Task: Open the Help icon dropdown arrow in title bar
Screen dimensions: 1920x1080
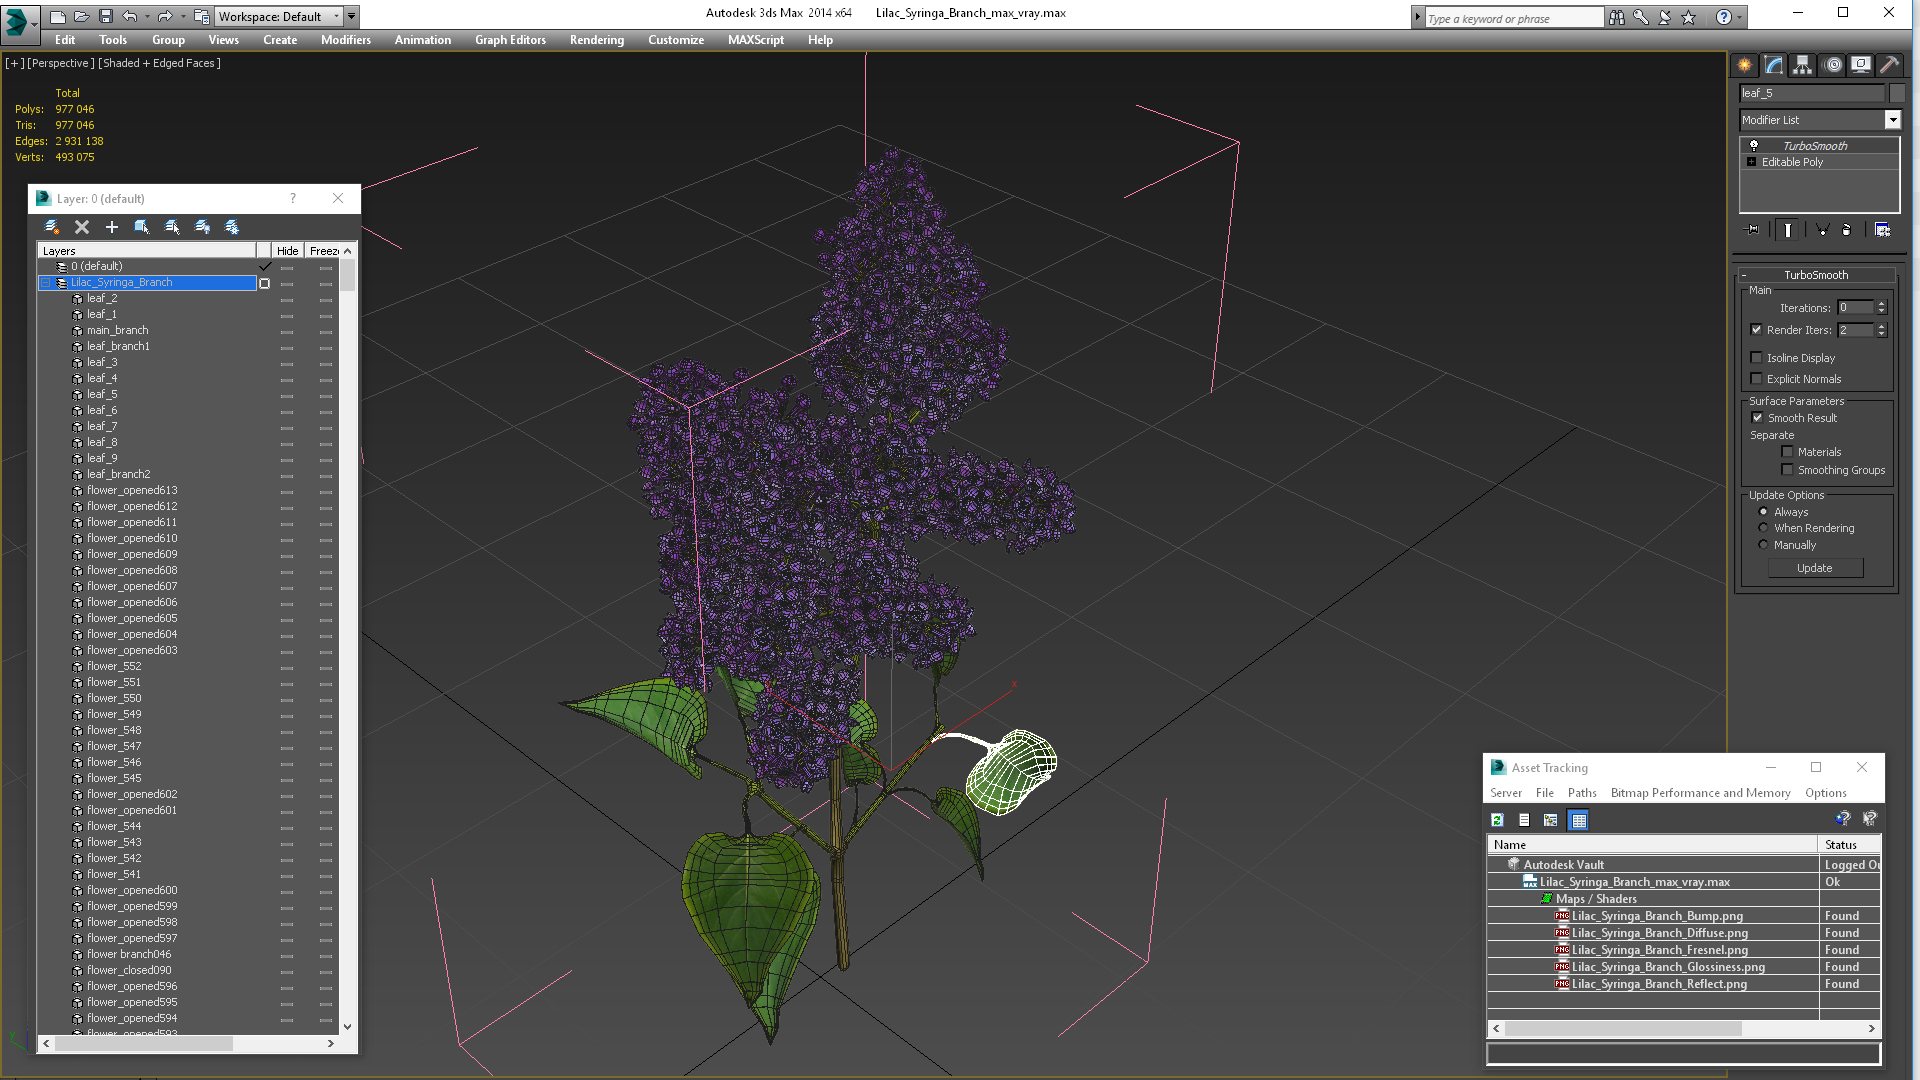Action: click(1741, 17)
